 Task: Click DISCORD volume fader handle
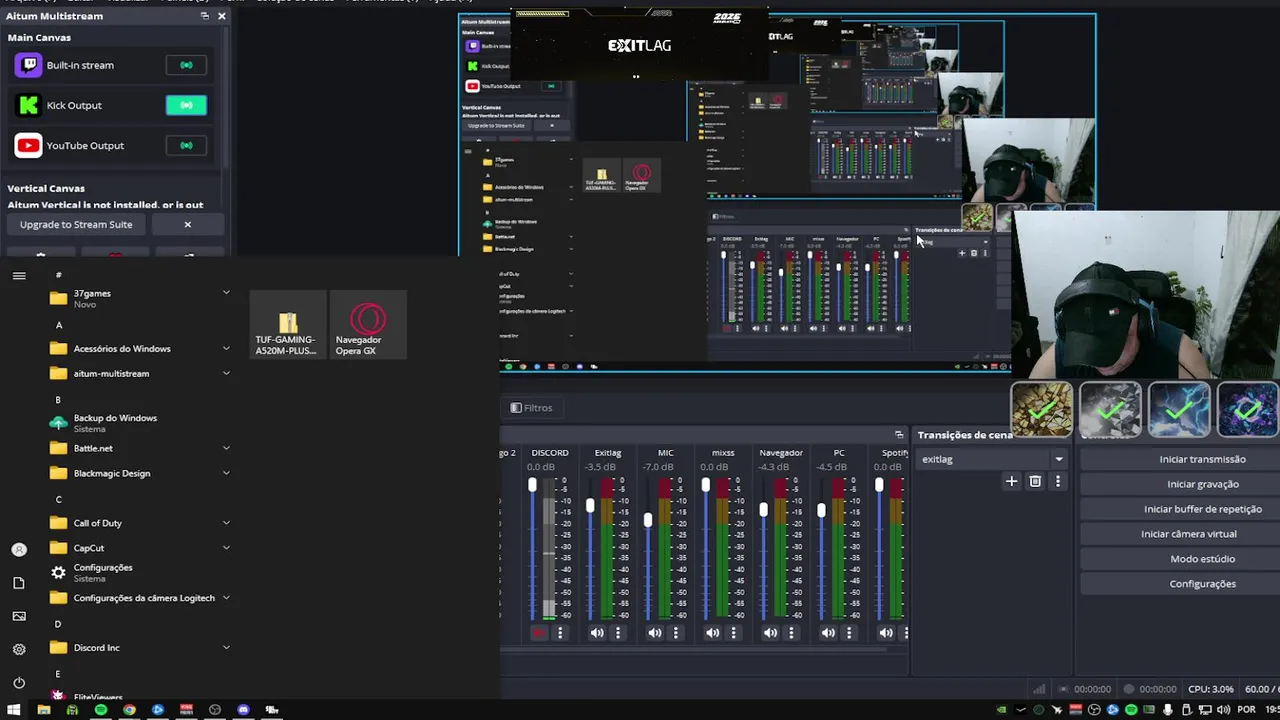pyautogui.click(x=532, y=485)
